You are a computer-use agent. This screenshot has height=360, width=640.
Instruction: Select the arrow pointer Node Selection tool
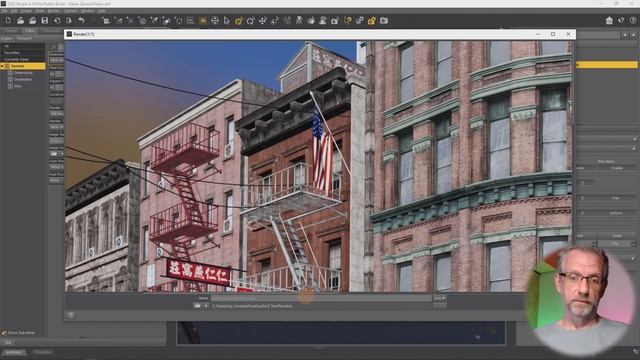pyautogui.click(x=227, y=20)
